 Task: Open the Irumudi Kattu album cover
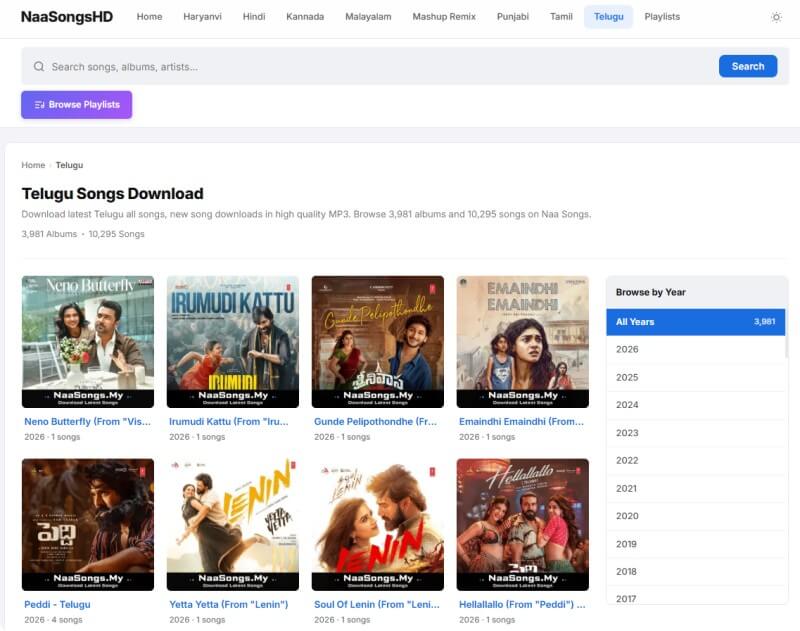tap(233, 342)
